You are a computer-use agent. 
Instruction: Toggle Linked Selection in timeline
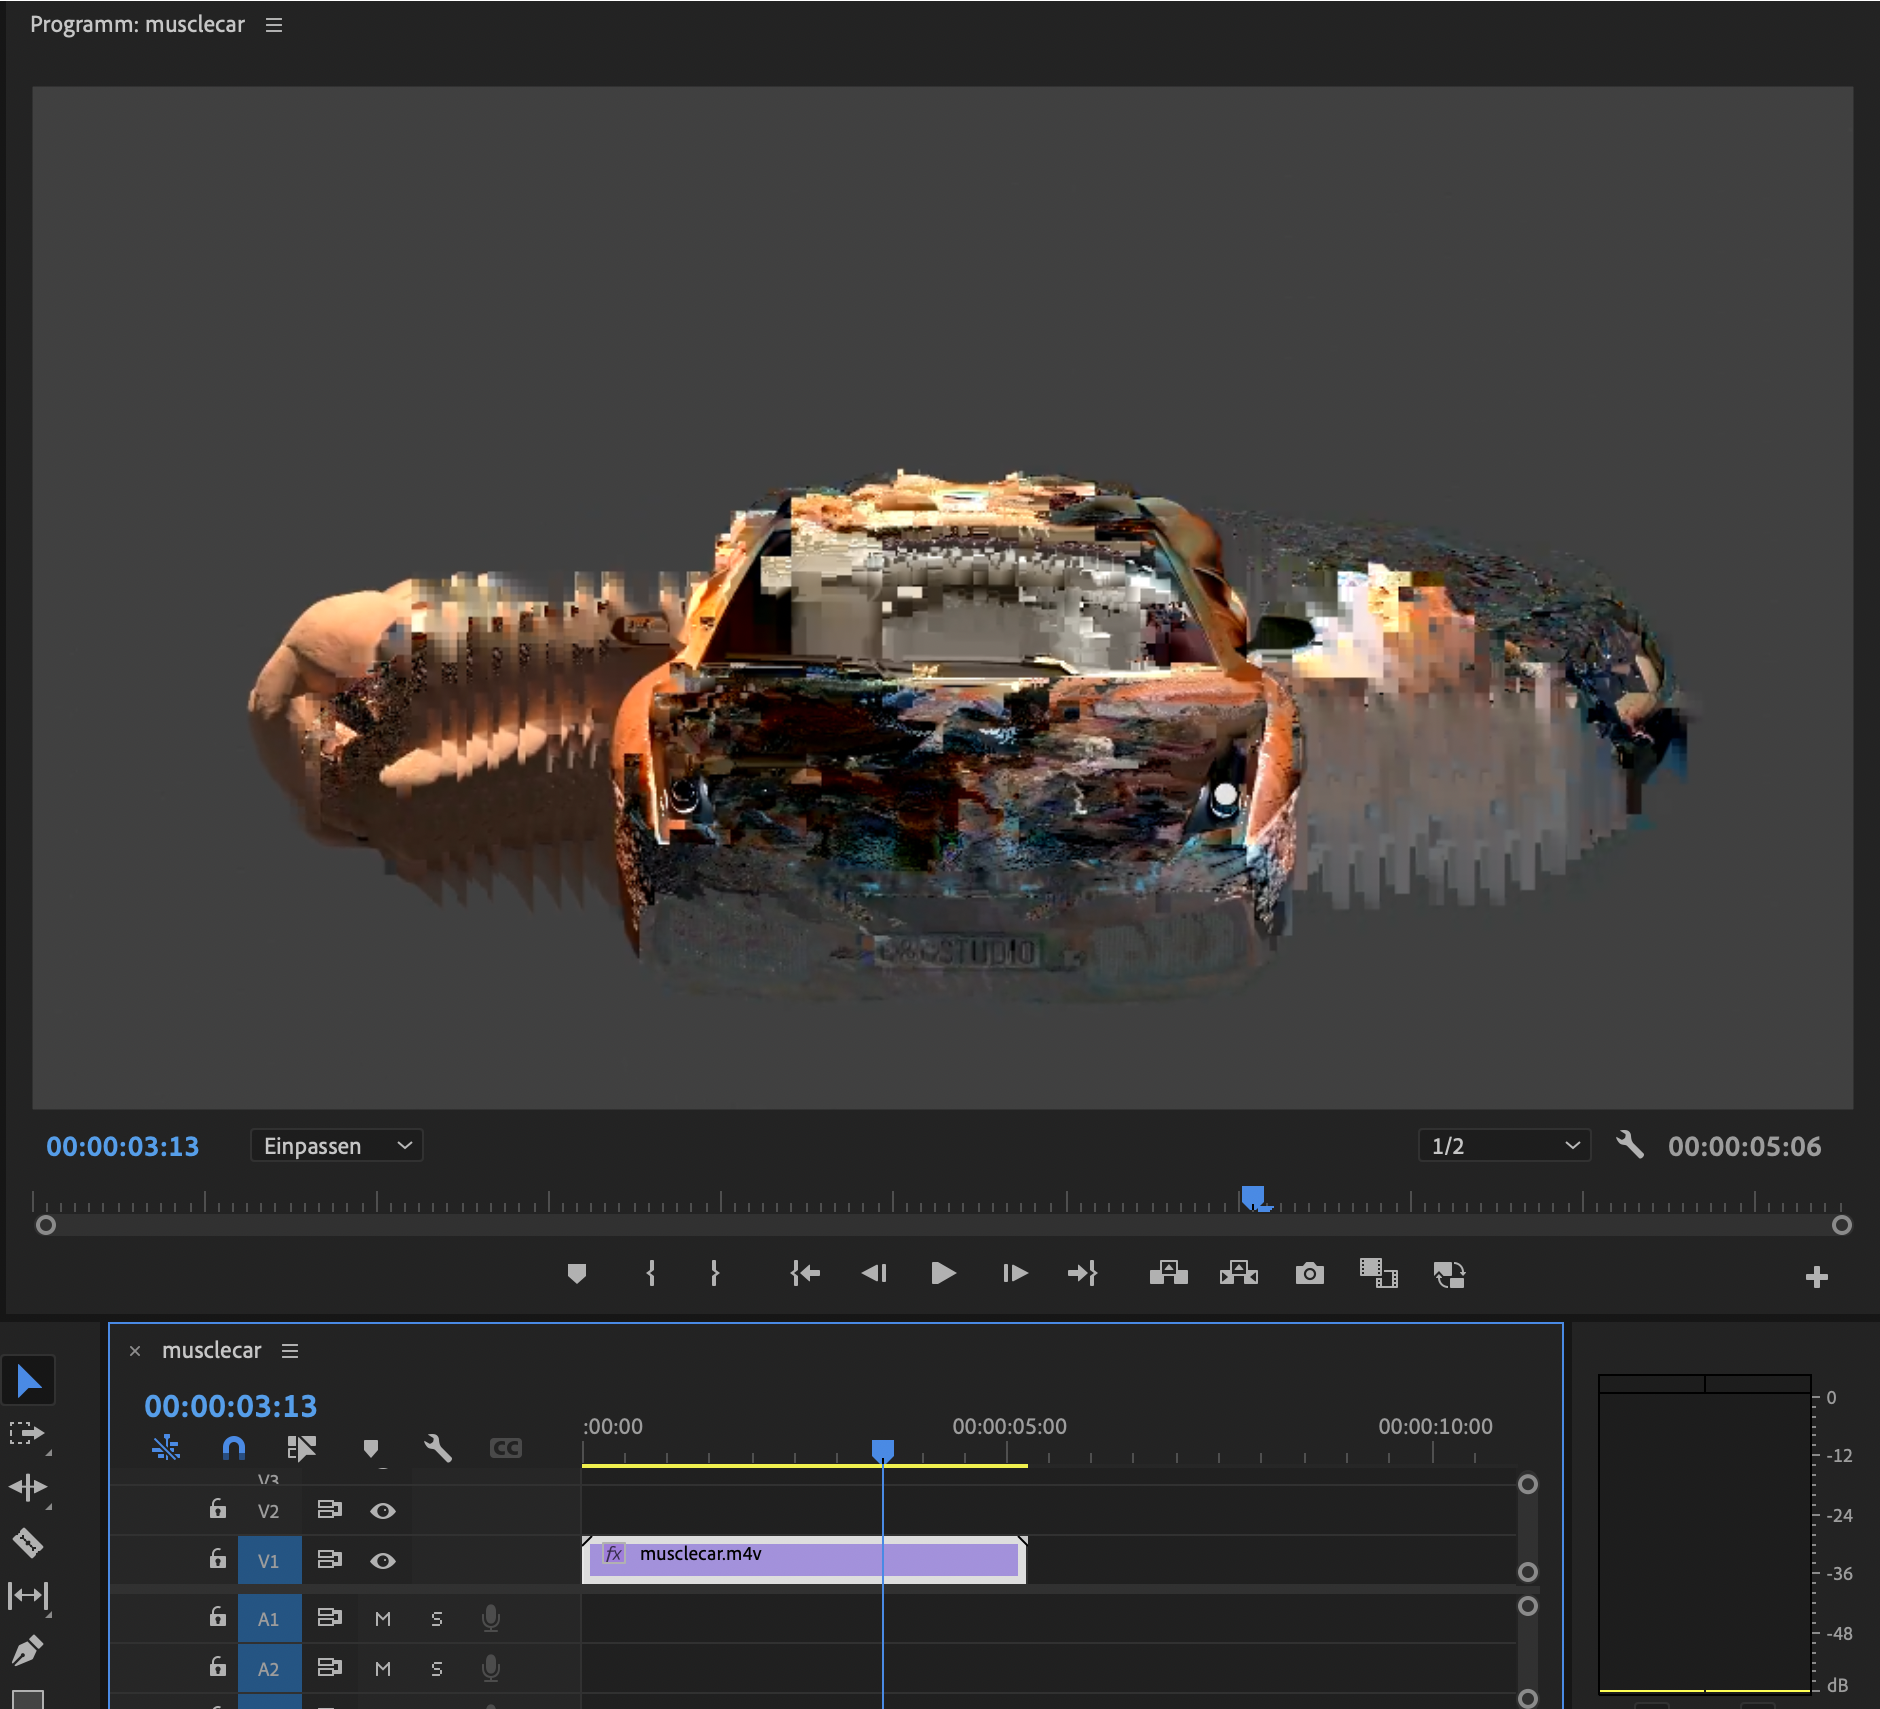[301, 1448]
